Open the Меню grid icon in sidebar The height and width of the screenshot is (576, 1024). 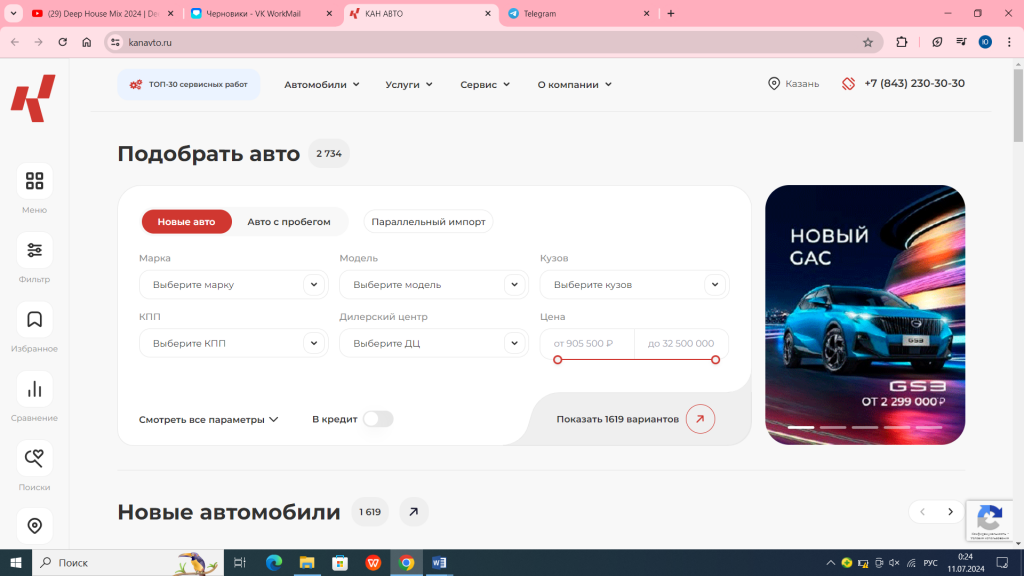[35, 181]
